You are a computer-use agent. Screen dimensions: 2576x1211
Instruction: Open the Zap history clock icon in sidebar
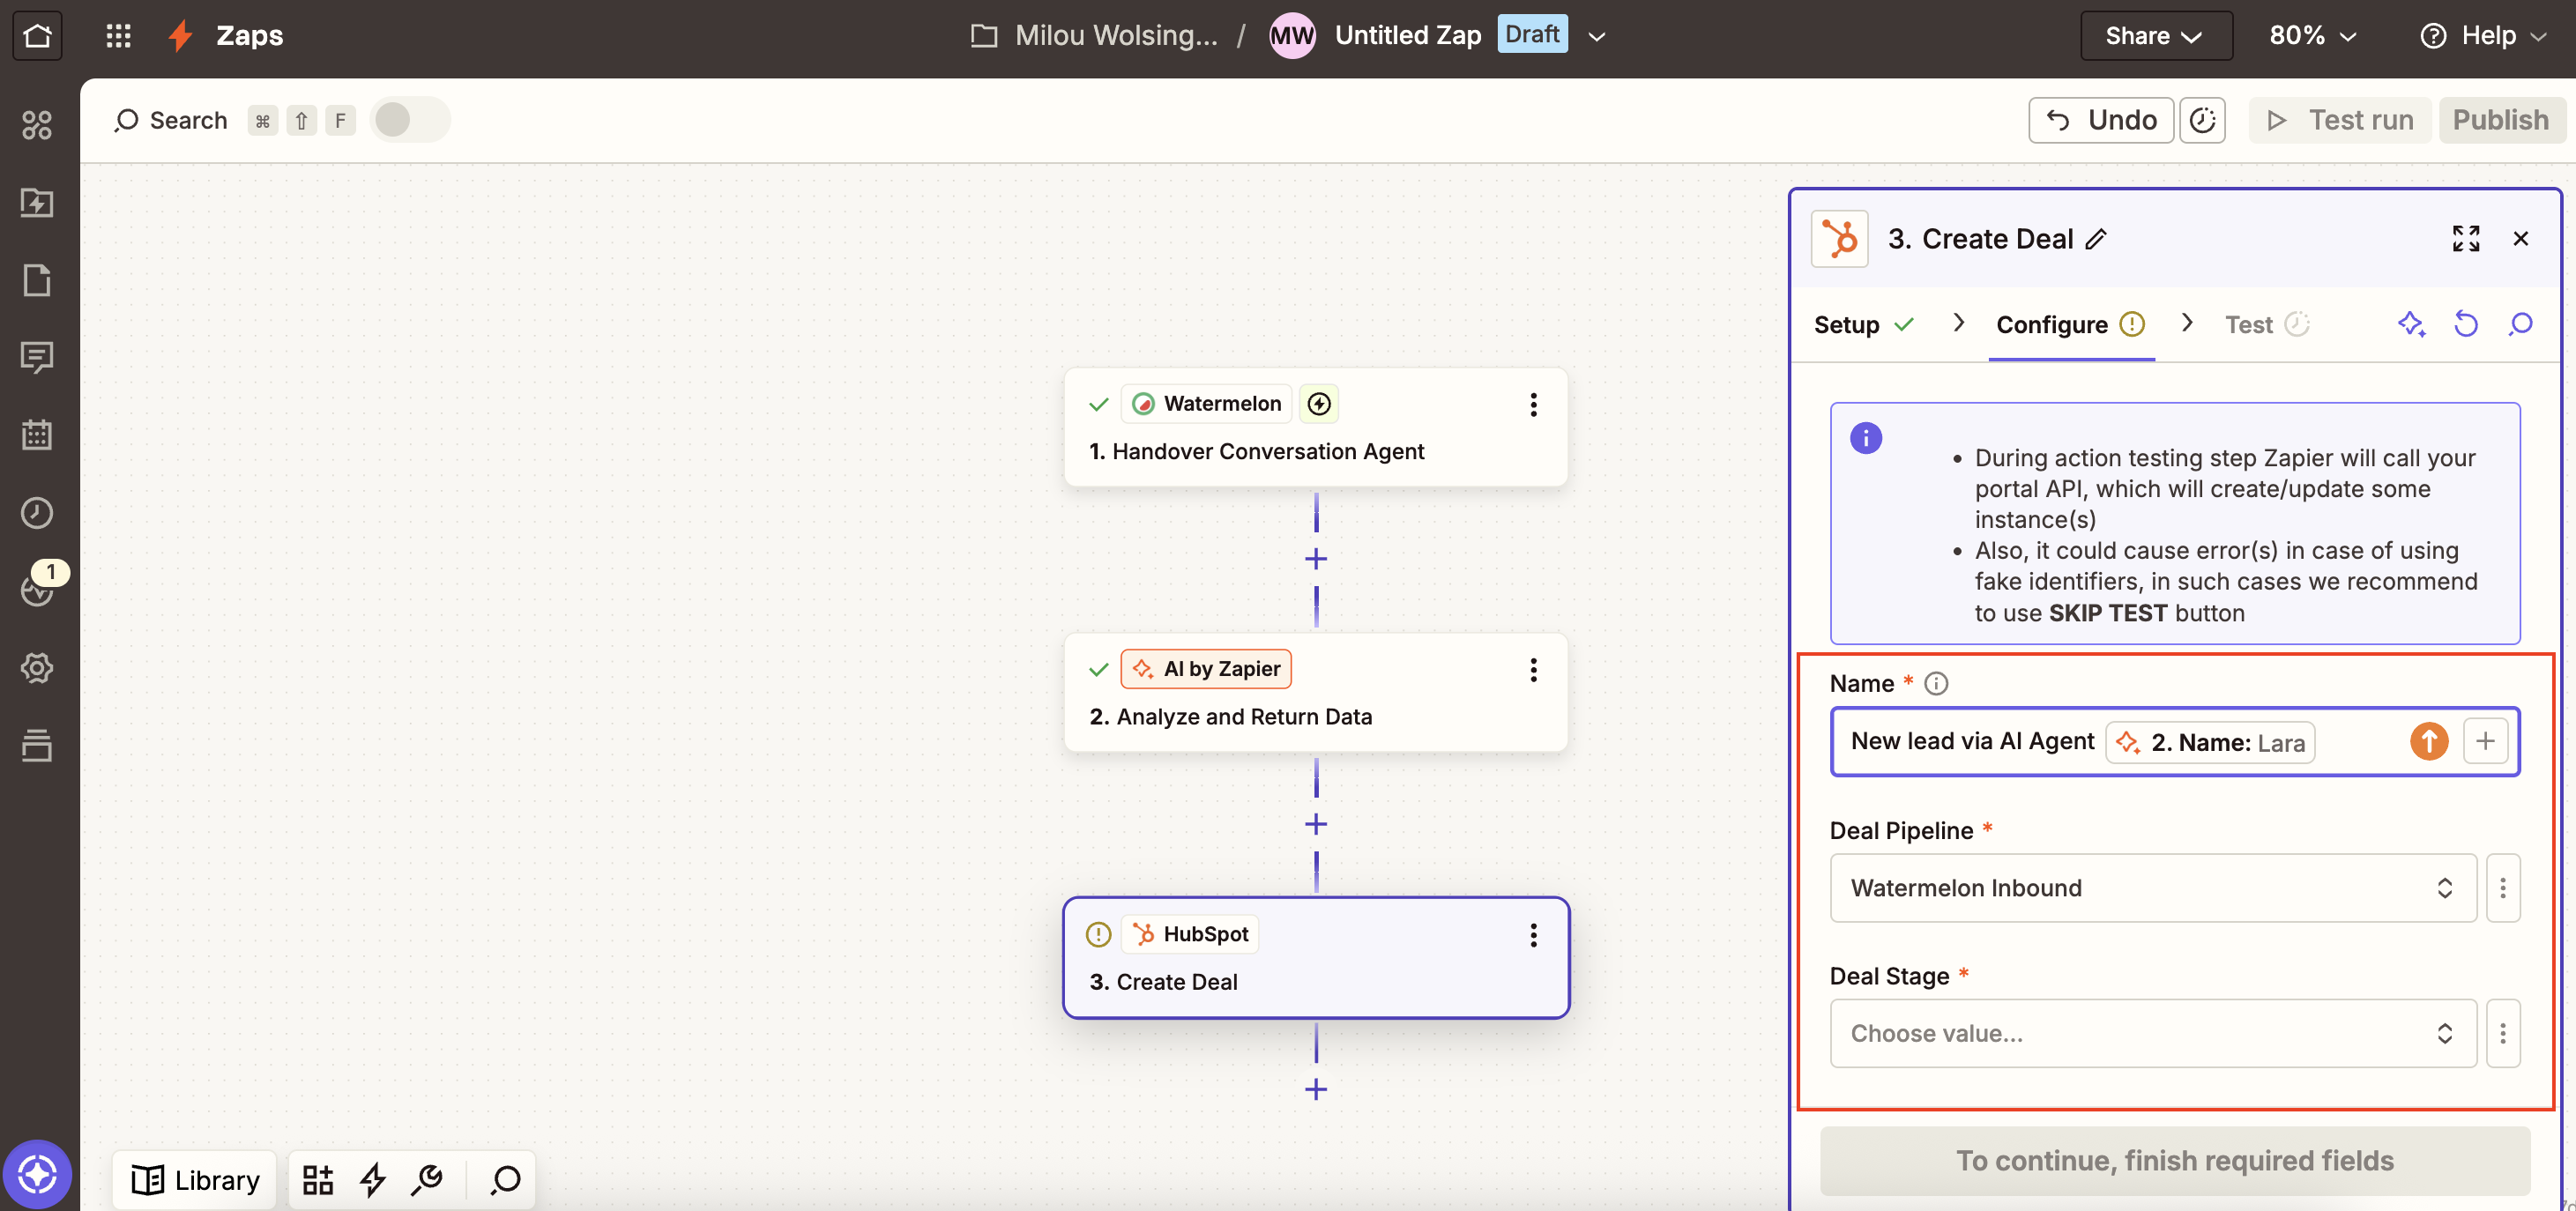pyautogui.click(x=37, y=513)
